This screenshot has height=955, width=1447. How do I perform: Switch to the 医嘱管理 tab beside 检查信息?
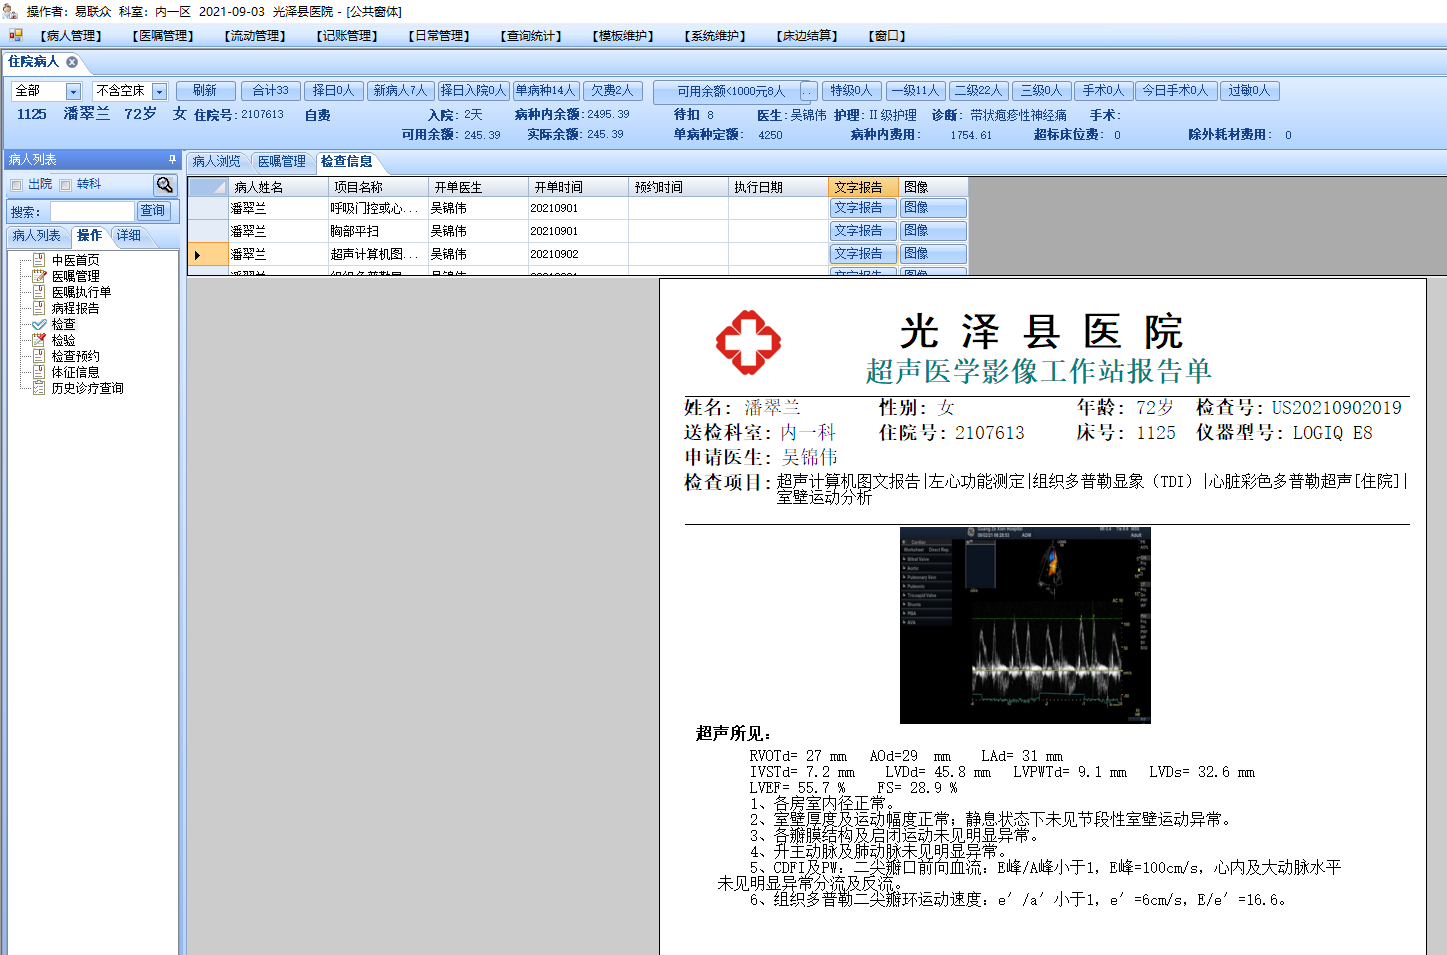pyautogui.click(x=281, y=161)
